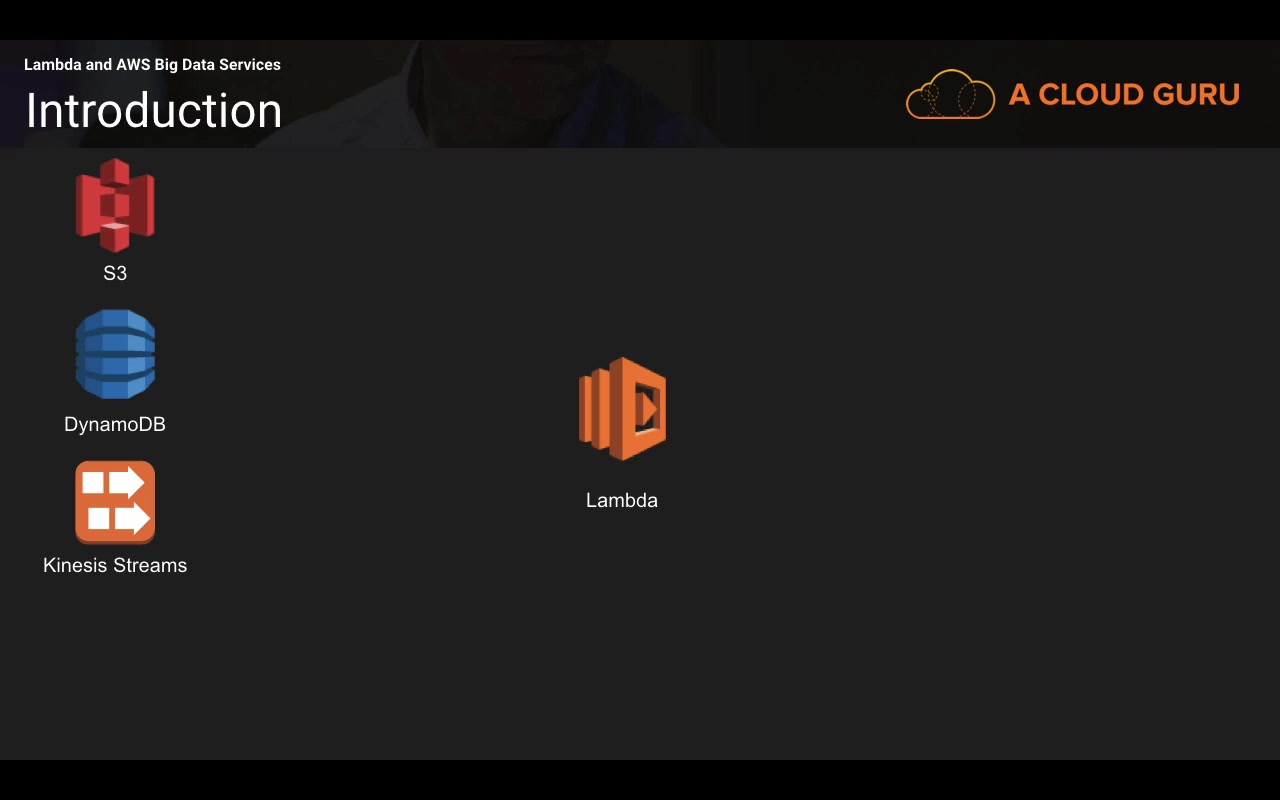Click the "DynamoDB" label
Screen dimensions: 1280x800
tap(115, 424)
